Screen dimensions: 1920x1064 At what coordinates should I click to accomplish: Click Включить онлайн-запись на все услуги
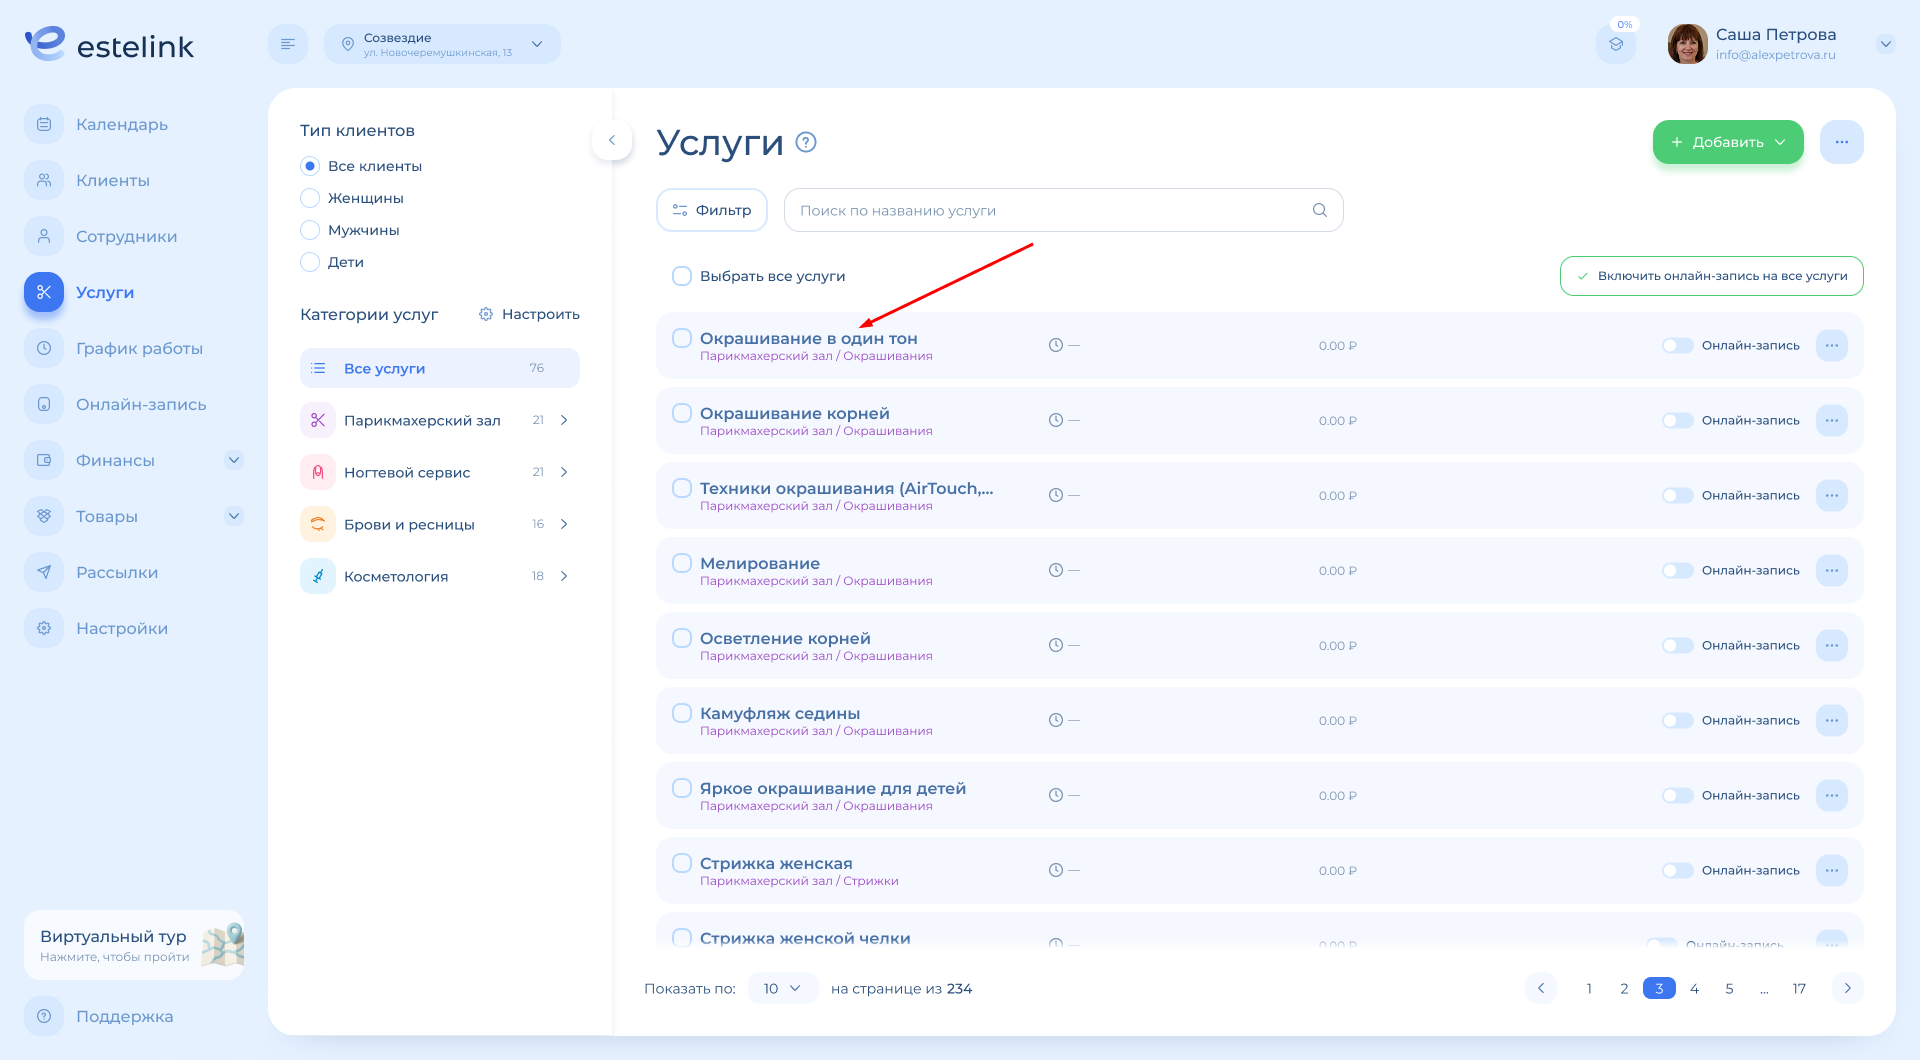pos(1711,276)
